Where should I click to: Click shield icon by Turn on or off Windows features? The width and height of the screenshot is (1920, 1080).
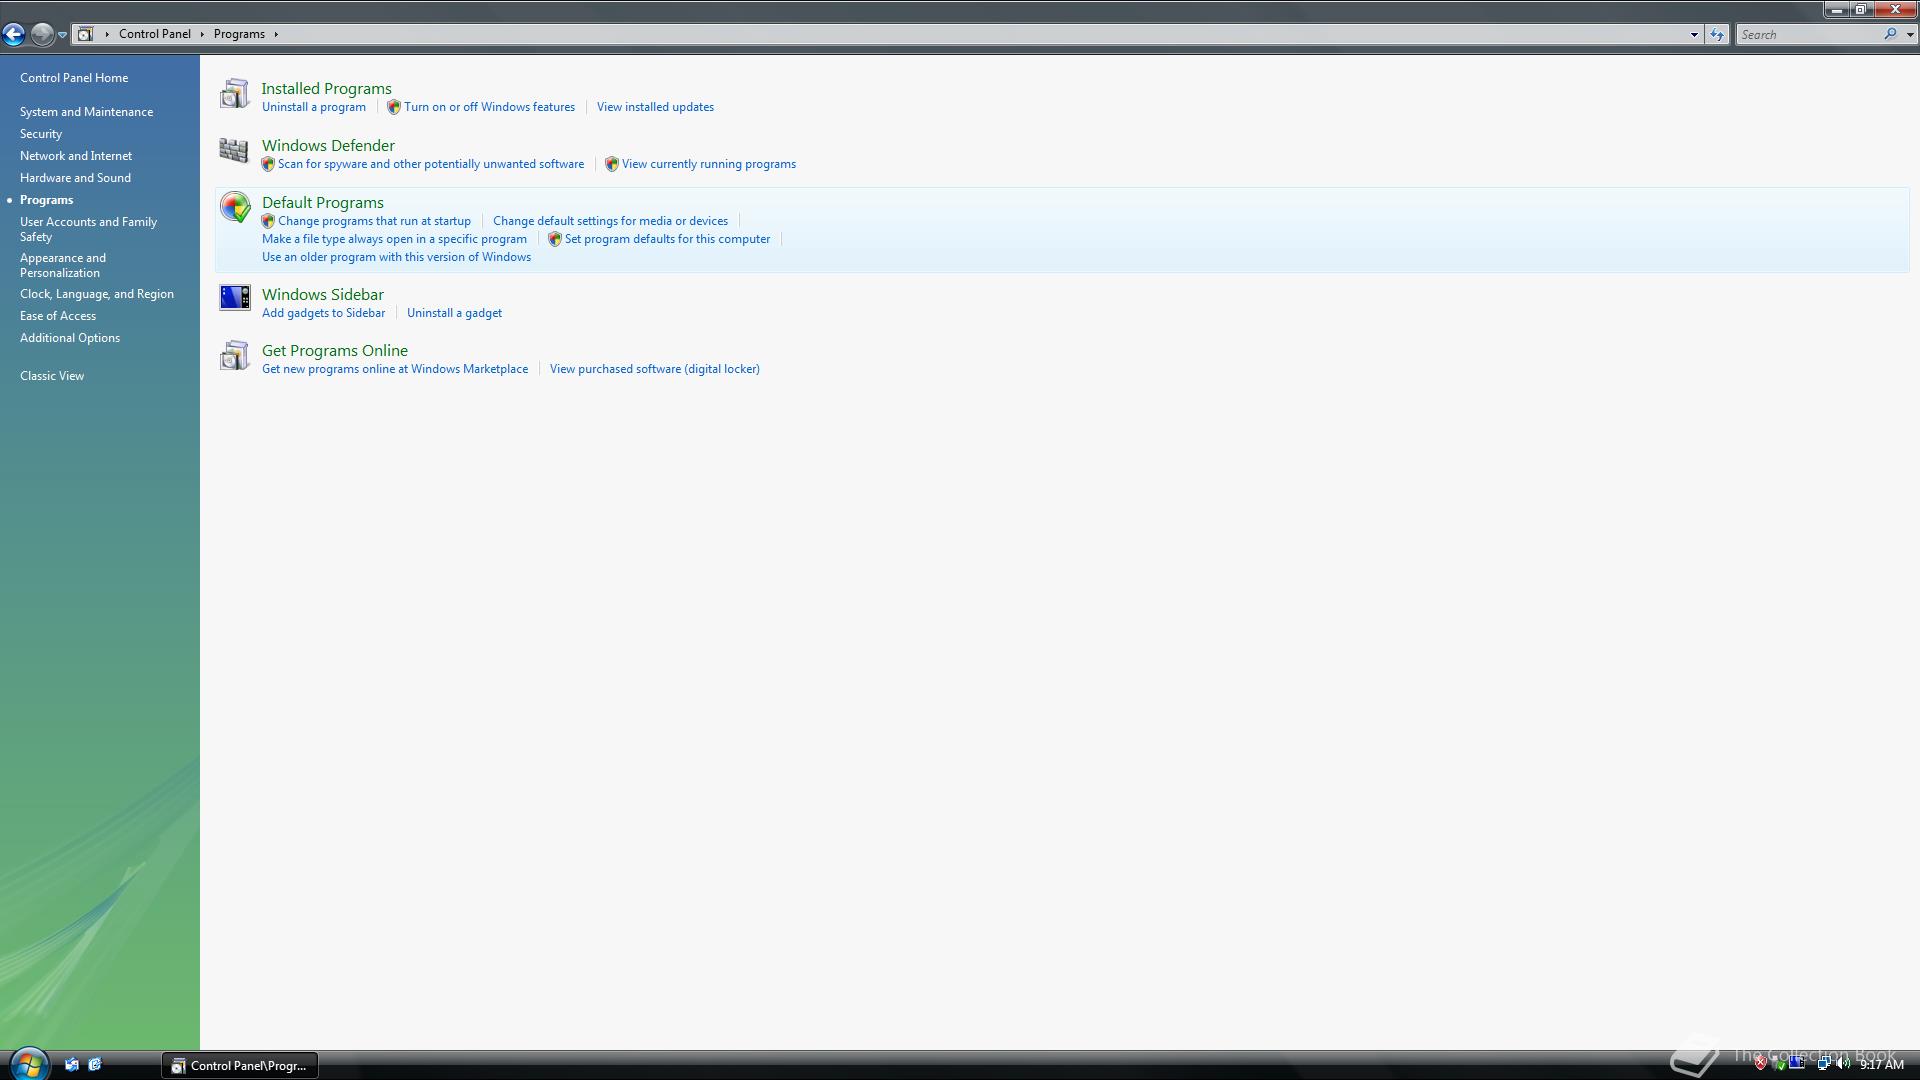(x=394, y=107)
